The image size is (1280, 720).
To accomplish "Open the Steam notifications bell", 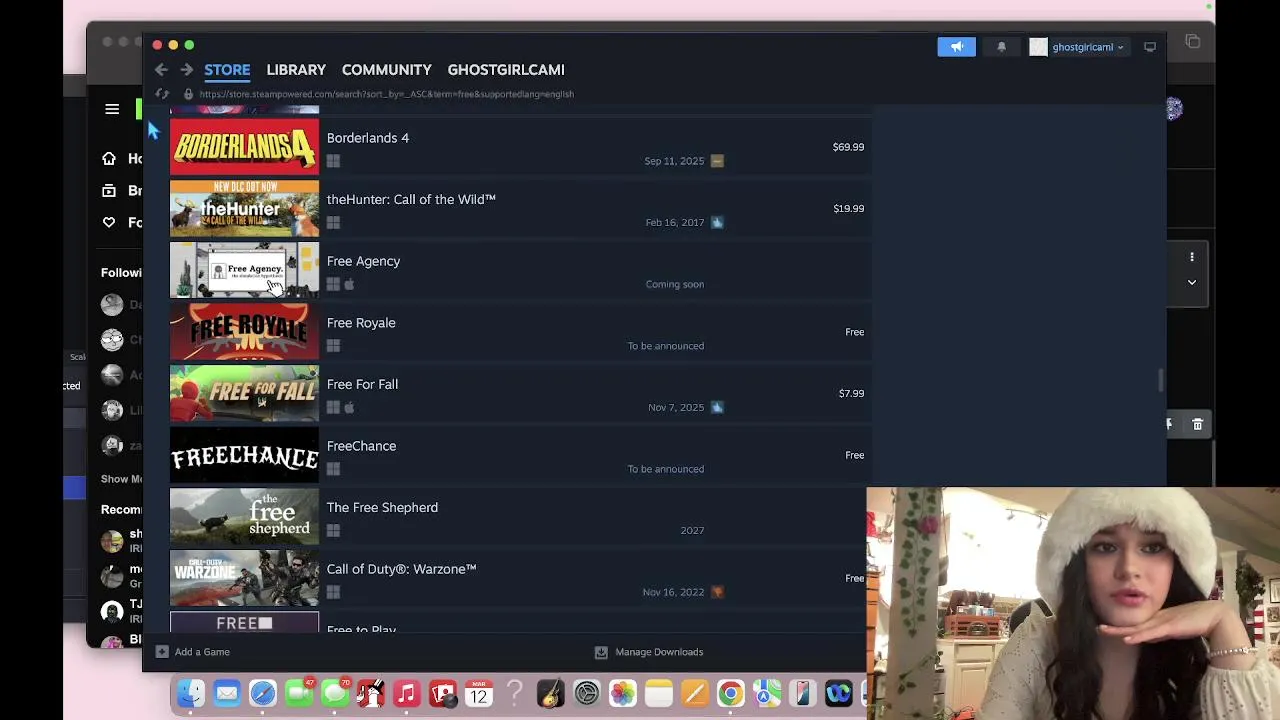I will [1001, 47].
